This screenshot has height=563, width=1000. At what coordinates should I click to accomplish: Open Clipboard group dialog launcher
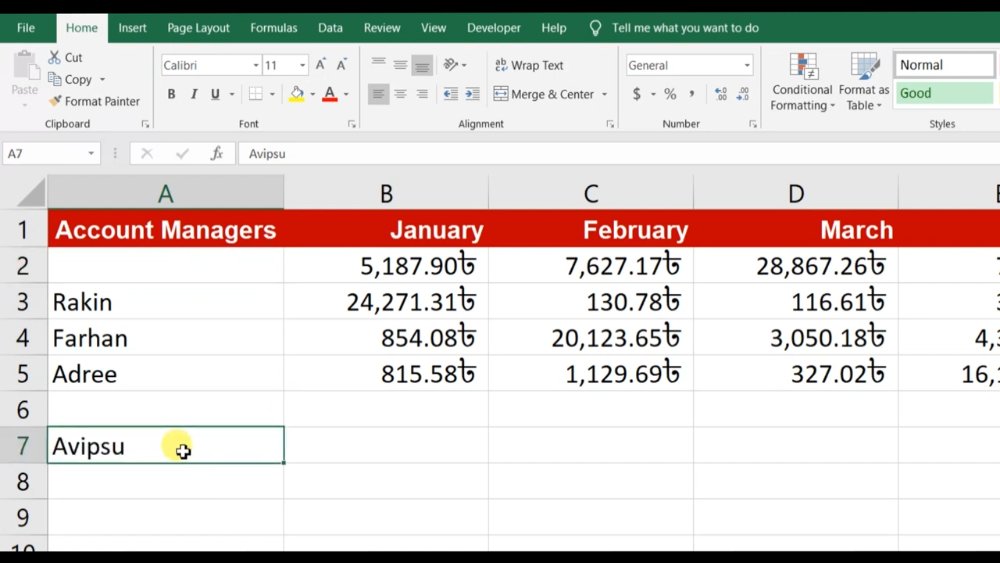point(145,124)
